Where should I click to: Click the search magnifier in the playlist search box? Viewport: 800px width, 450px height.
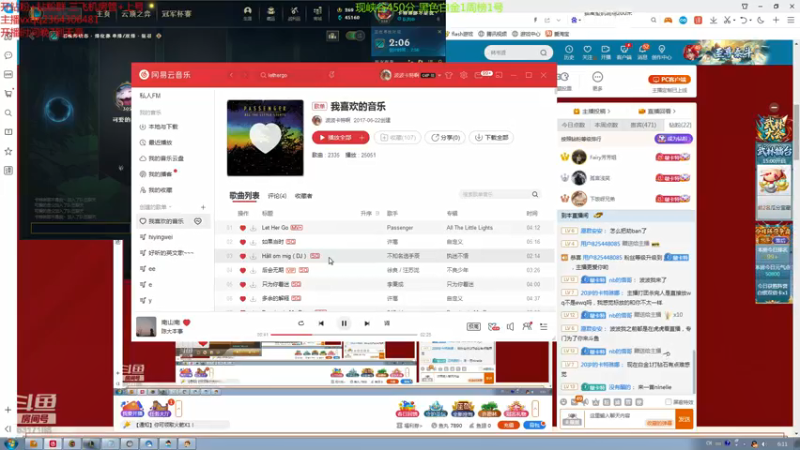(x=535, y=194)
